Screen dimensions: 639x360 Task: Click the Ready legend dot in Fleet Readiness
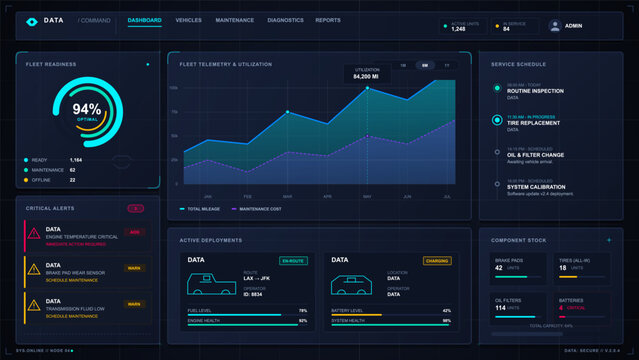tap(26, 160)
